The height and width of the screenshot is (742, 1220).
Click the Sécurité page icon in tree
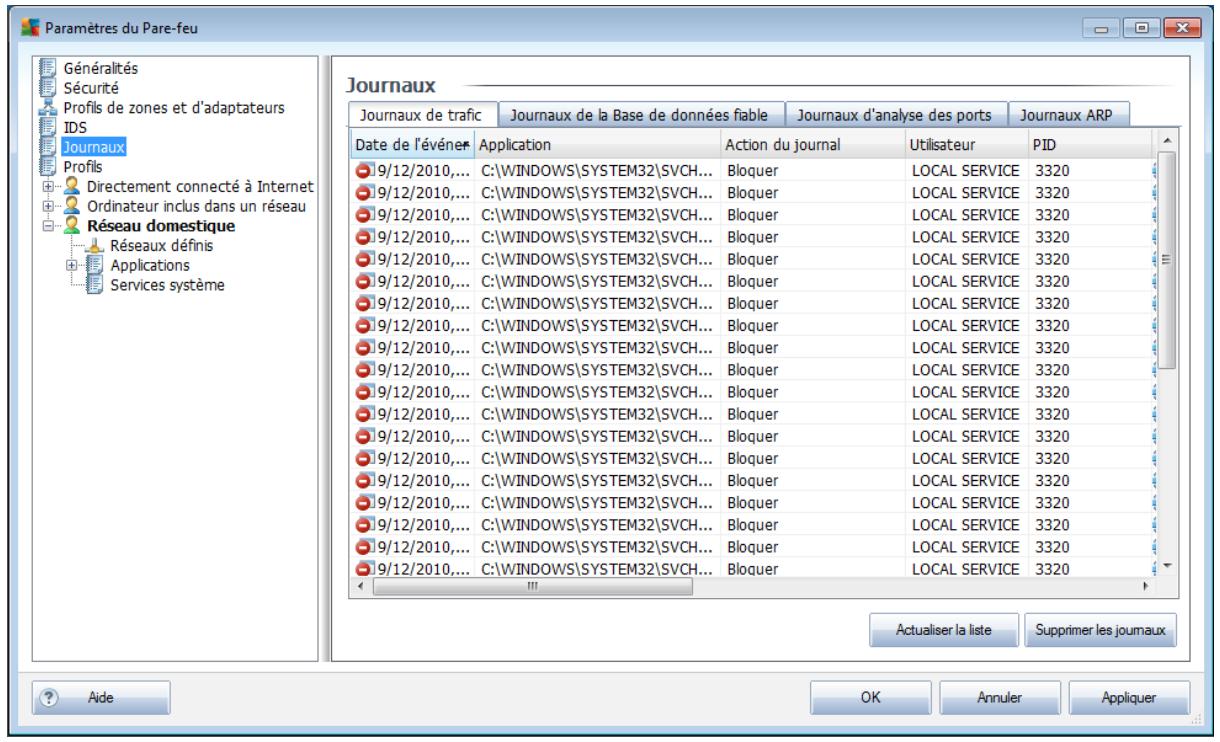pyautogui.click(x=48, y=88)
